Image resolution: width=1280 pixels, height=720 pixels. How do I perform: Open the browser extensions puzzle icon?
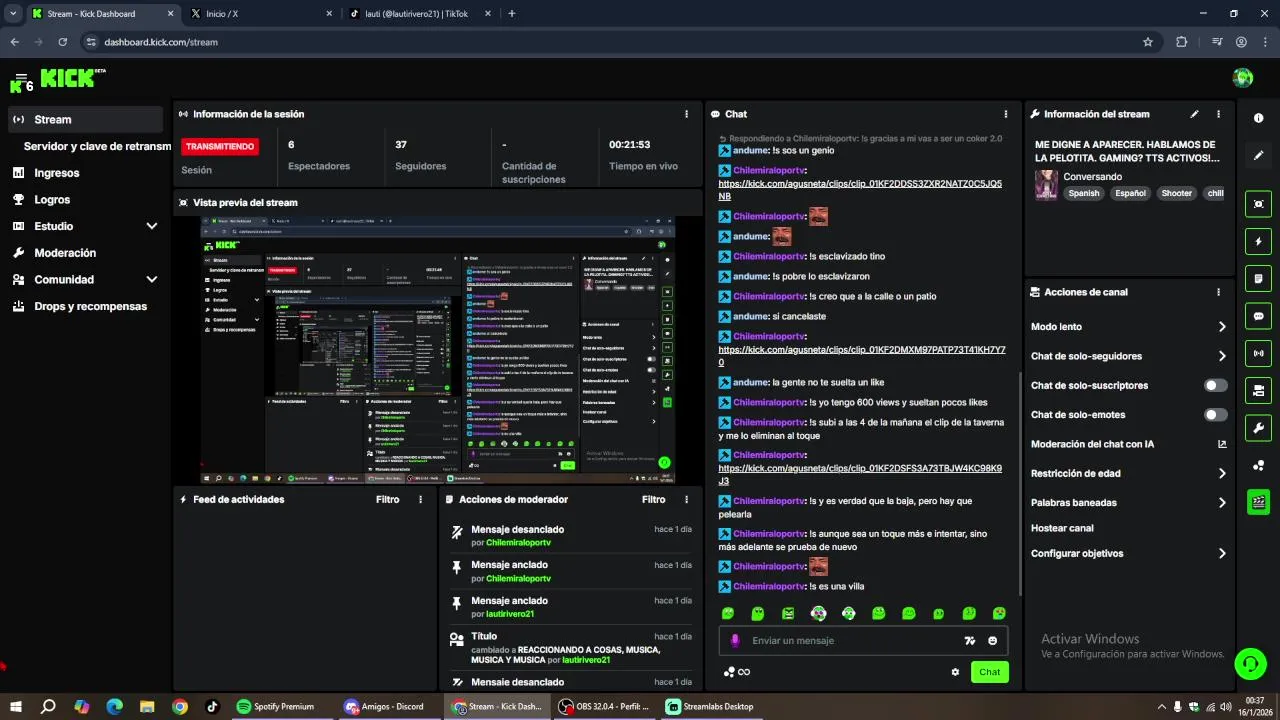coord(1182,42)
